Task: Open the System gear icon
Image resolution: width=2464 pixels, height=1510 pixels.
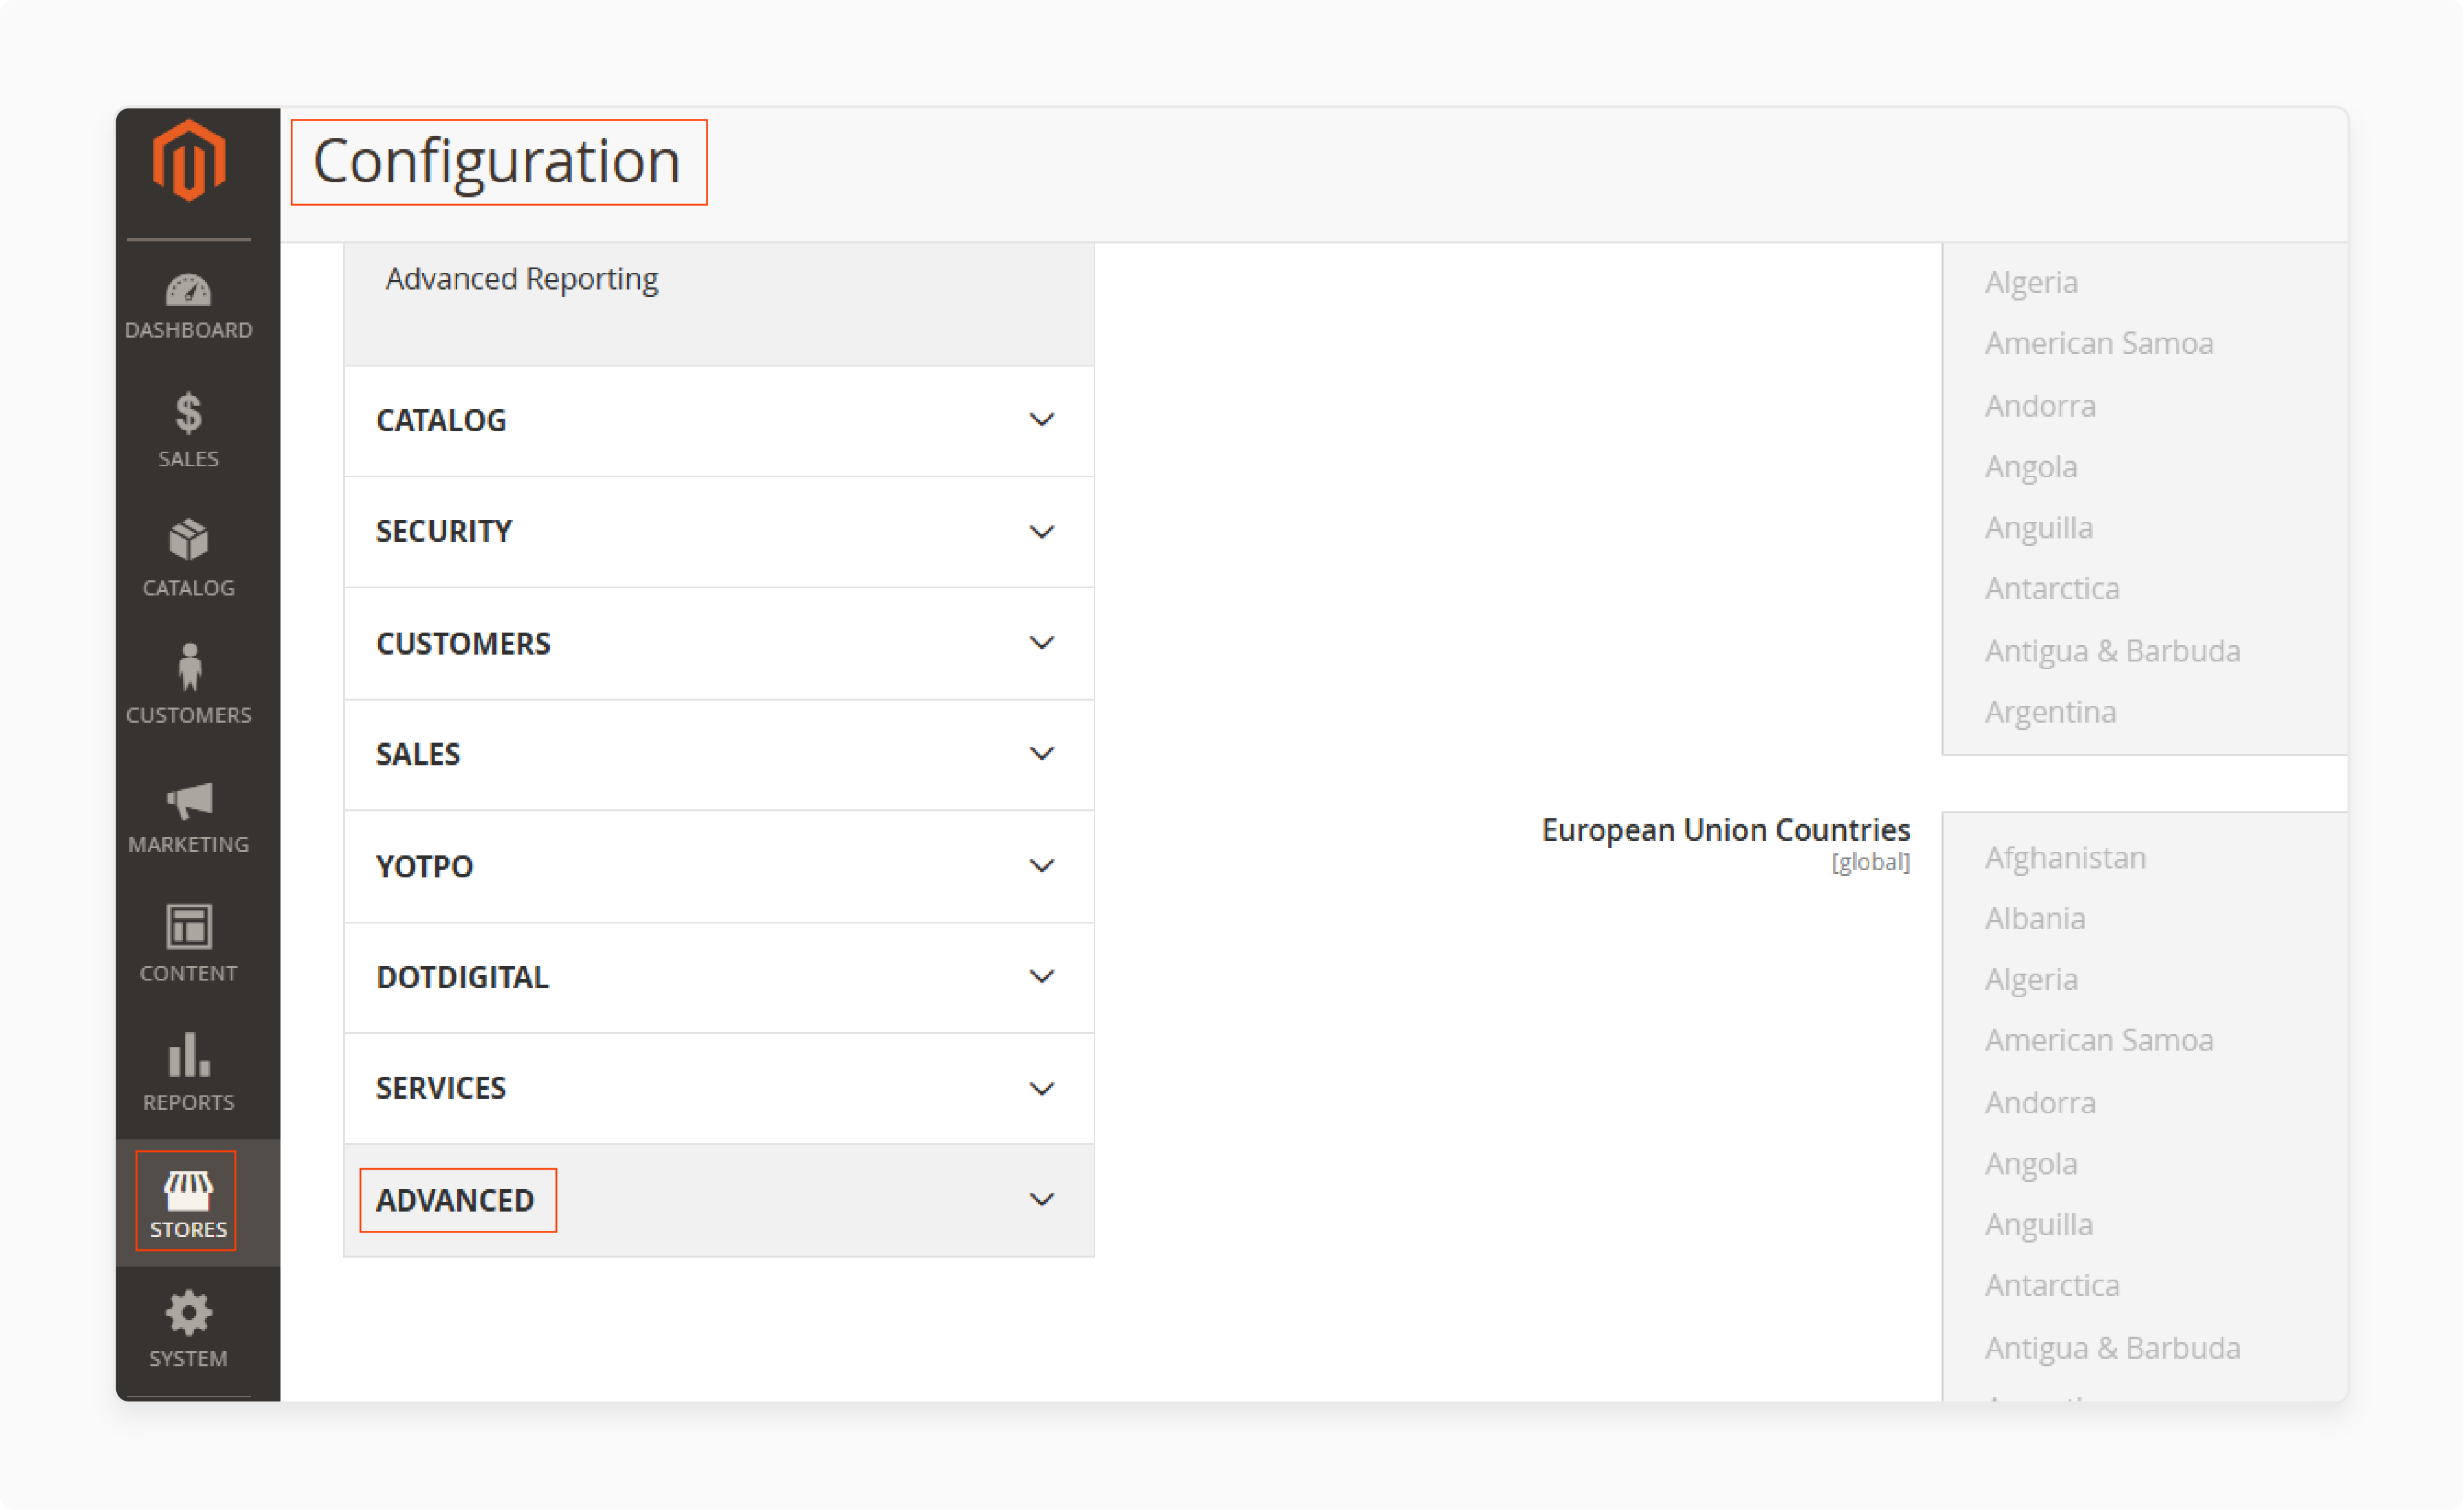Action: [188, 1314]
